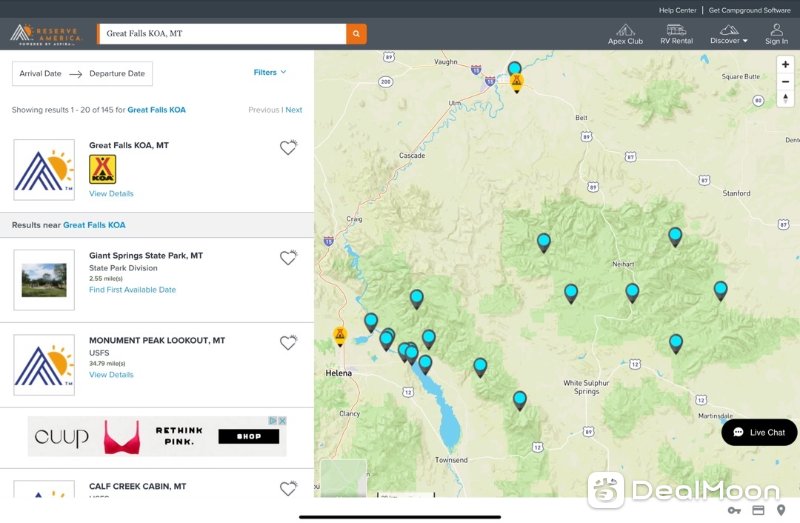This screenshot has height=523, width=800.
Task: Click the key password icon in bottom bar
Action: pos(734,510)
